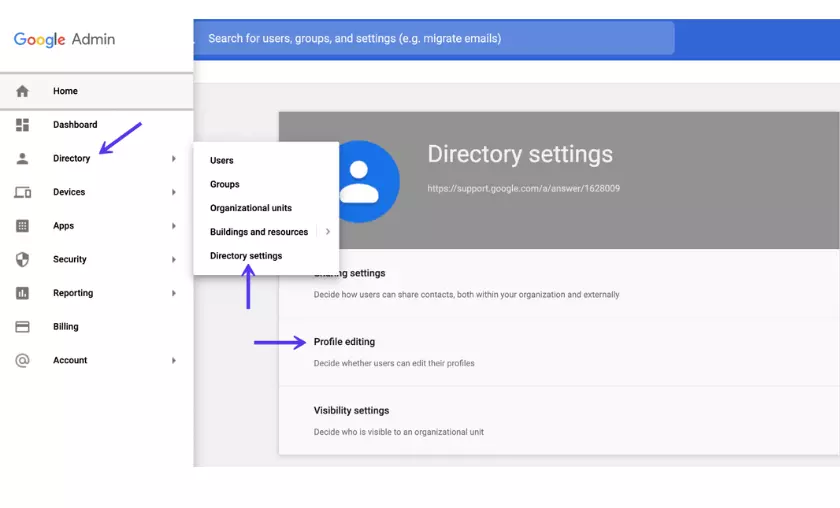Click 'Decide who is visible to an organizational unit'
840x508 pixels.
(x=399, y=432)
